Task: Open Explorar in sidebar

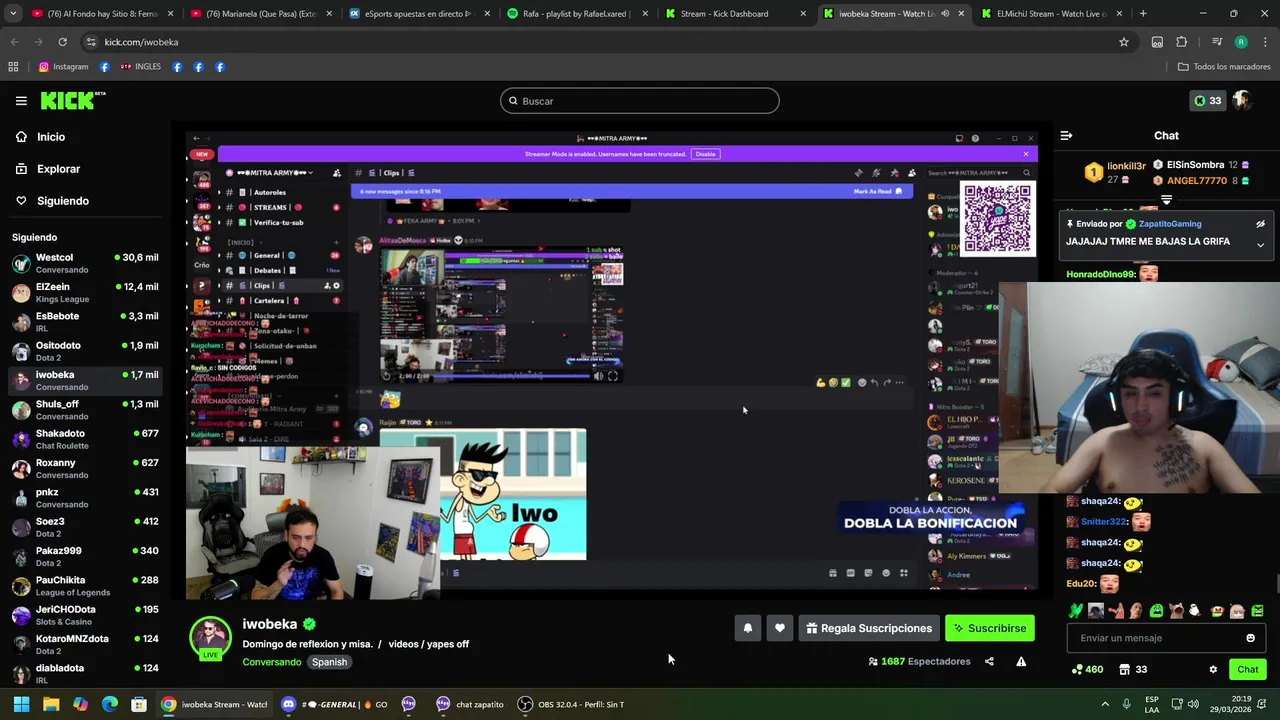Action: pyautogui.click(x=47, y=169)
